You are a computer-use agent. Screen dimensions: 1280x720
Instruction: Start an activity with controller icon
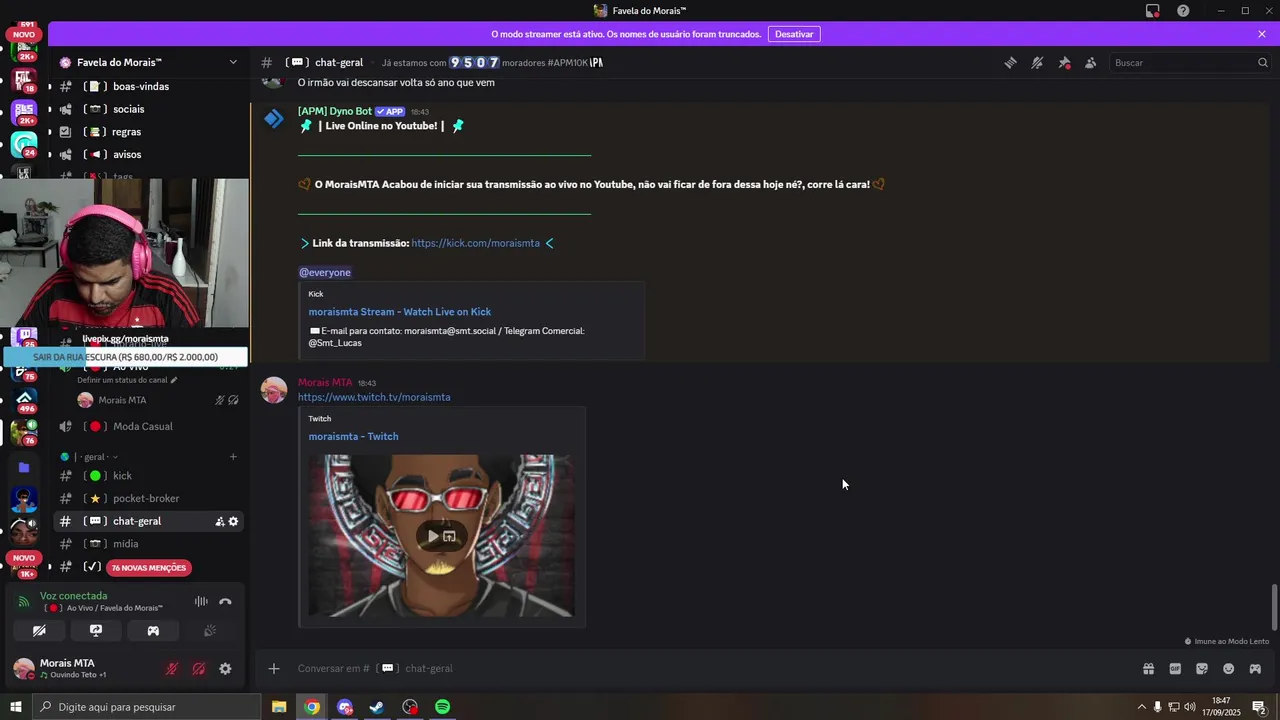coord(153,631)
